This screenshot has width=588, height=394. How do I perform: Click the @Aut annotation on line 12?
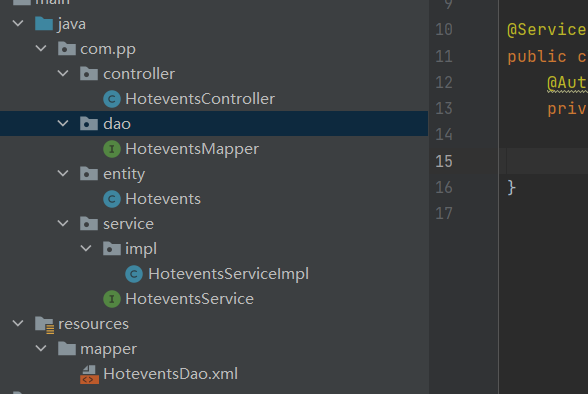click(x=567, y=83)
